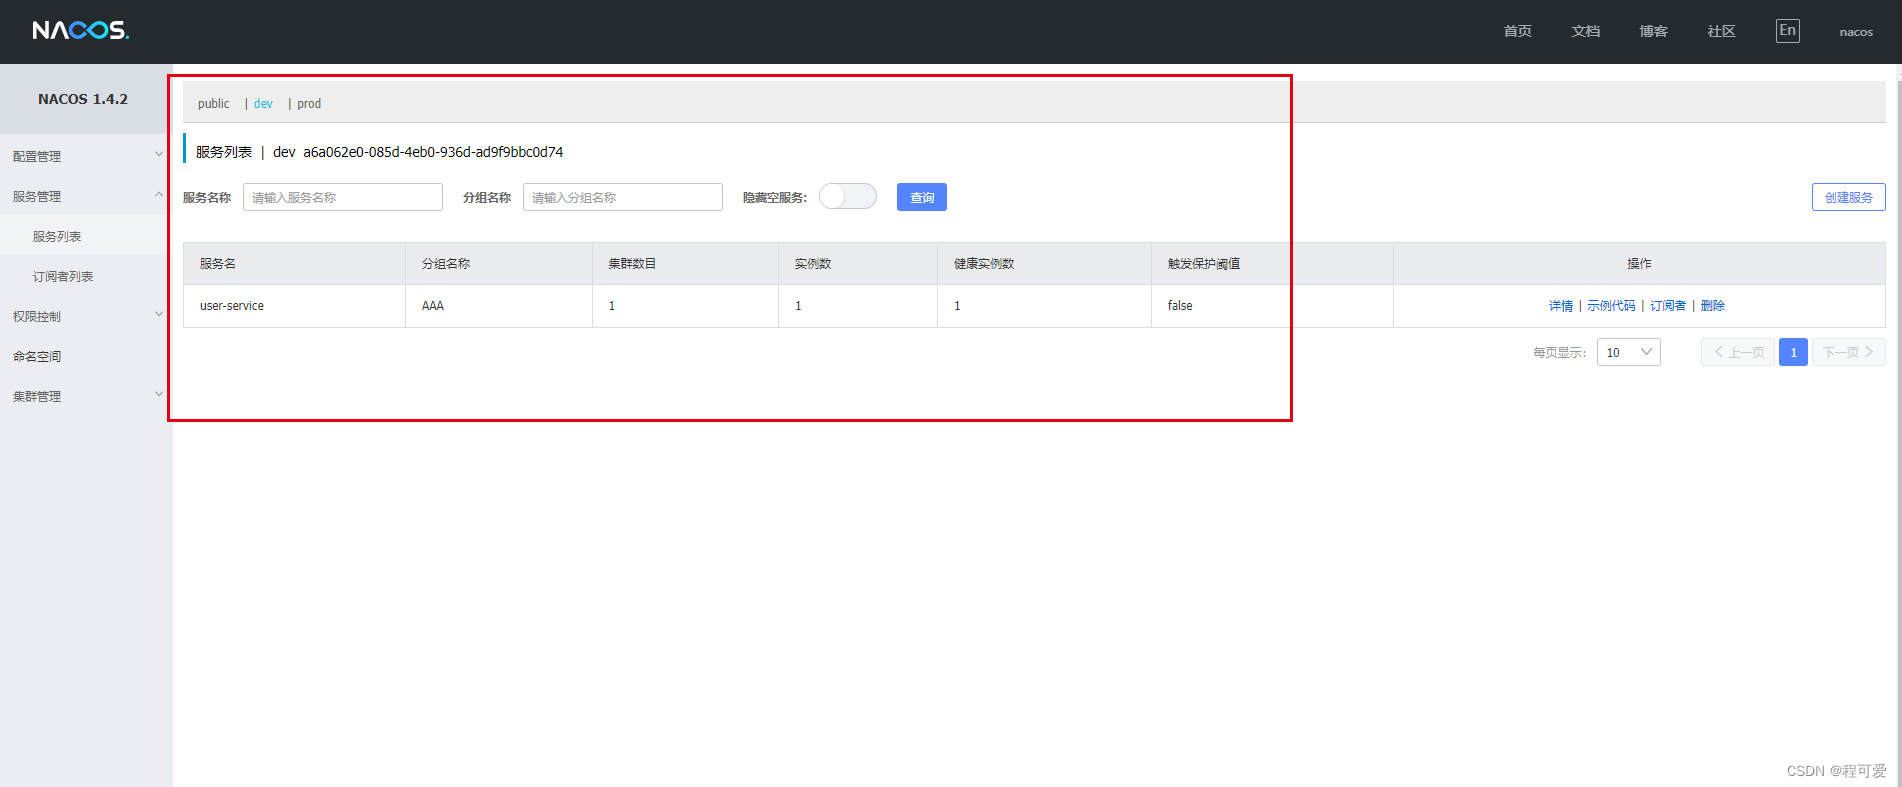The width and height of the screenshot is (1902, 787).
Task: Expand the 配置管理 sidebar section
Action: tap(86, 156)
